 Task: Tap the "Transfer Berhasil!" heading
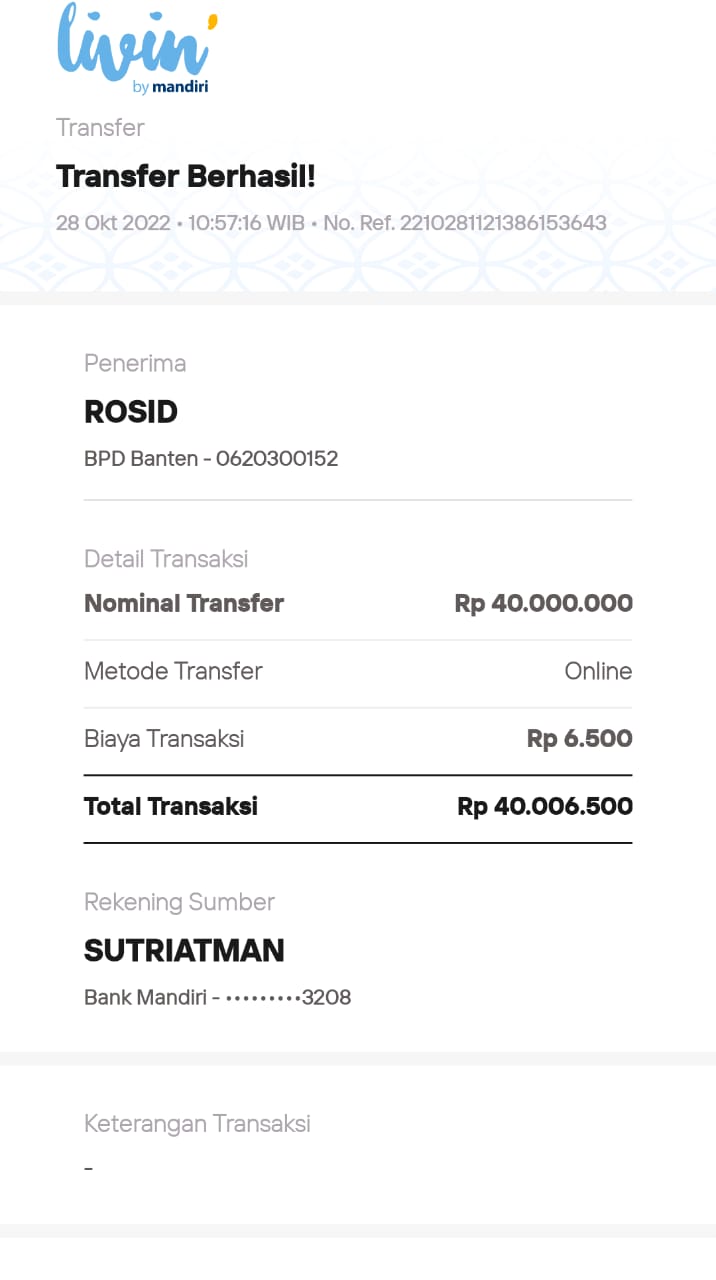tap(186, 177)
